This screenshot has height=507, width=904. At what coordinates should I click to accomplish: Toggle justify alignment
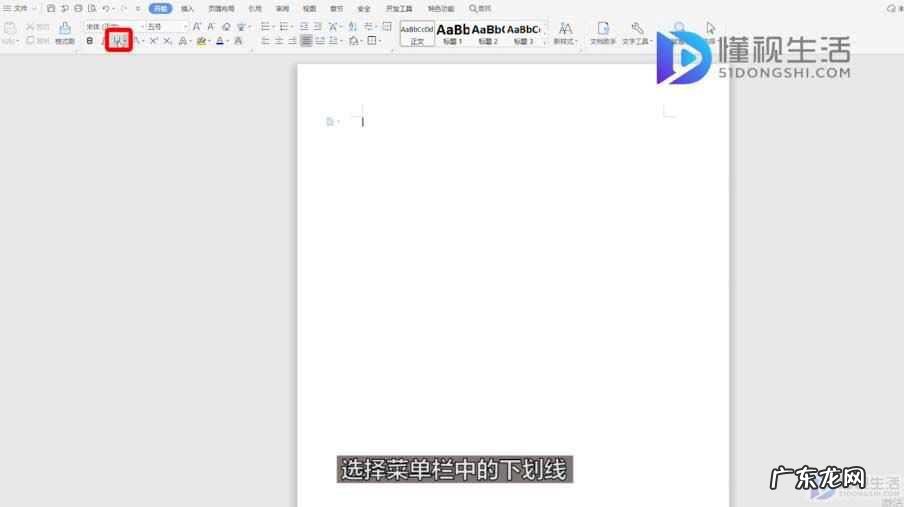(x=306, y=41)
